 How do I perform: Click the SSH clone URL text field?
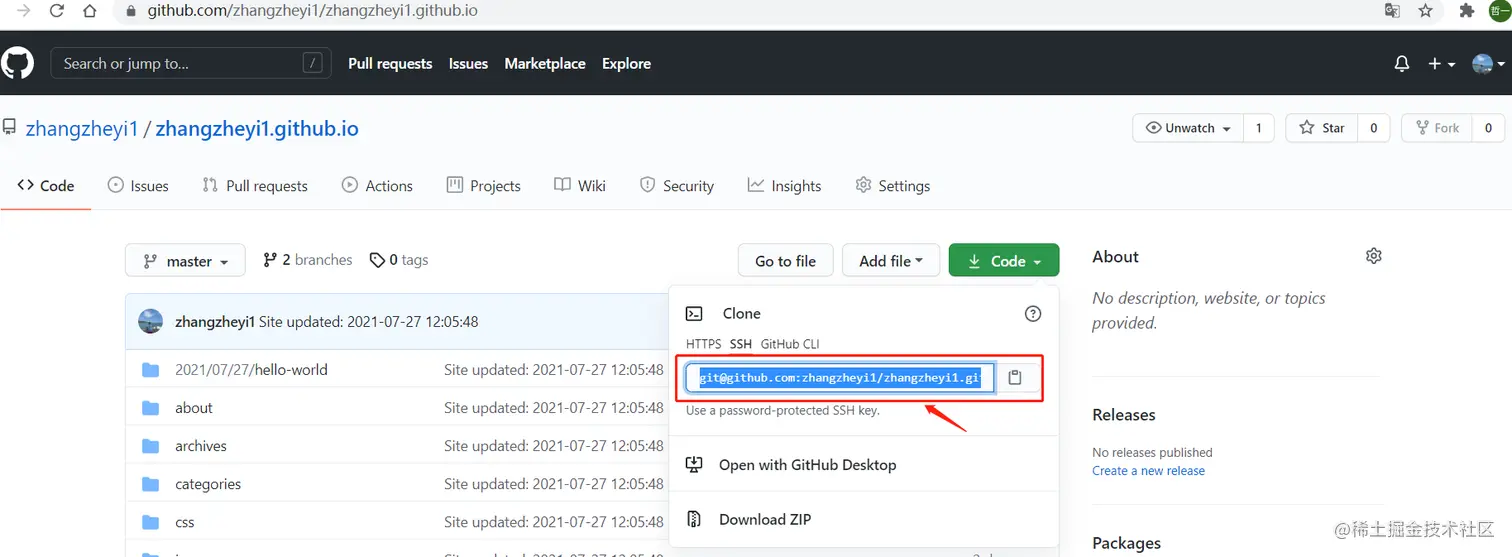[840, 378]
